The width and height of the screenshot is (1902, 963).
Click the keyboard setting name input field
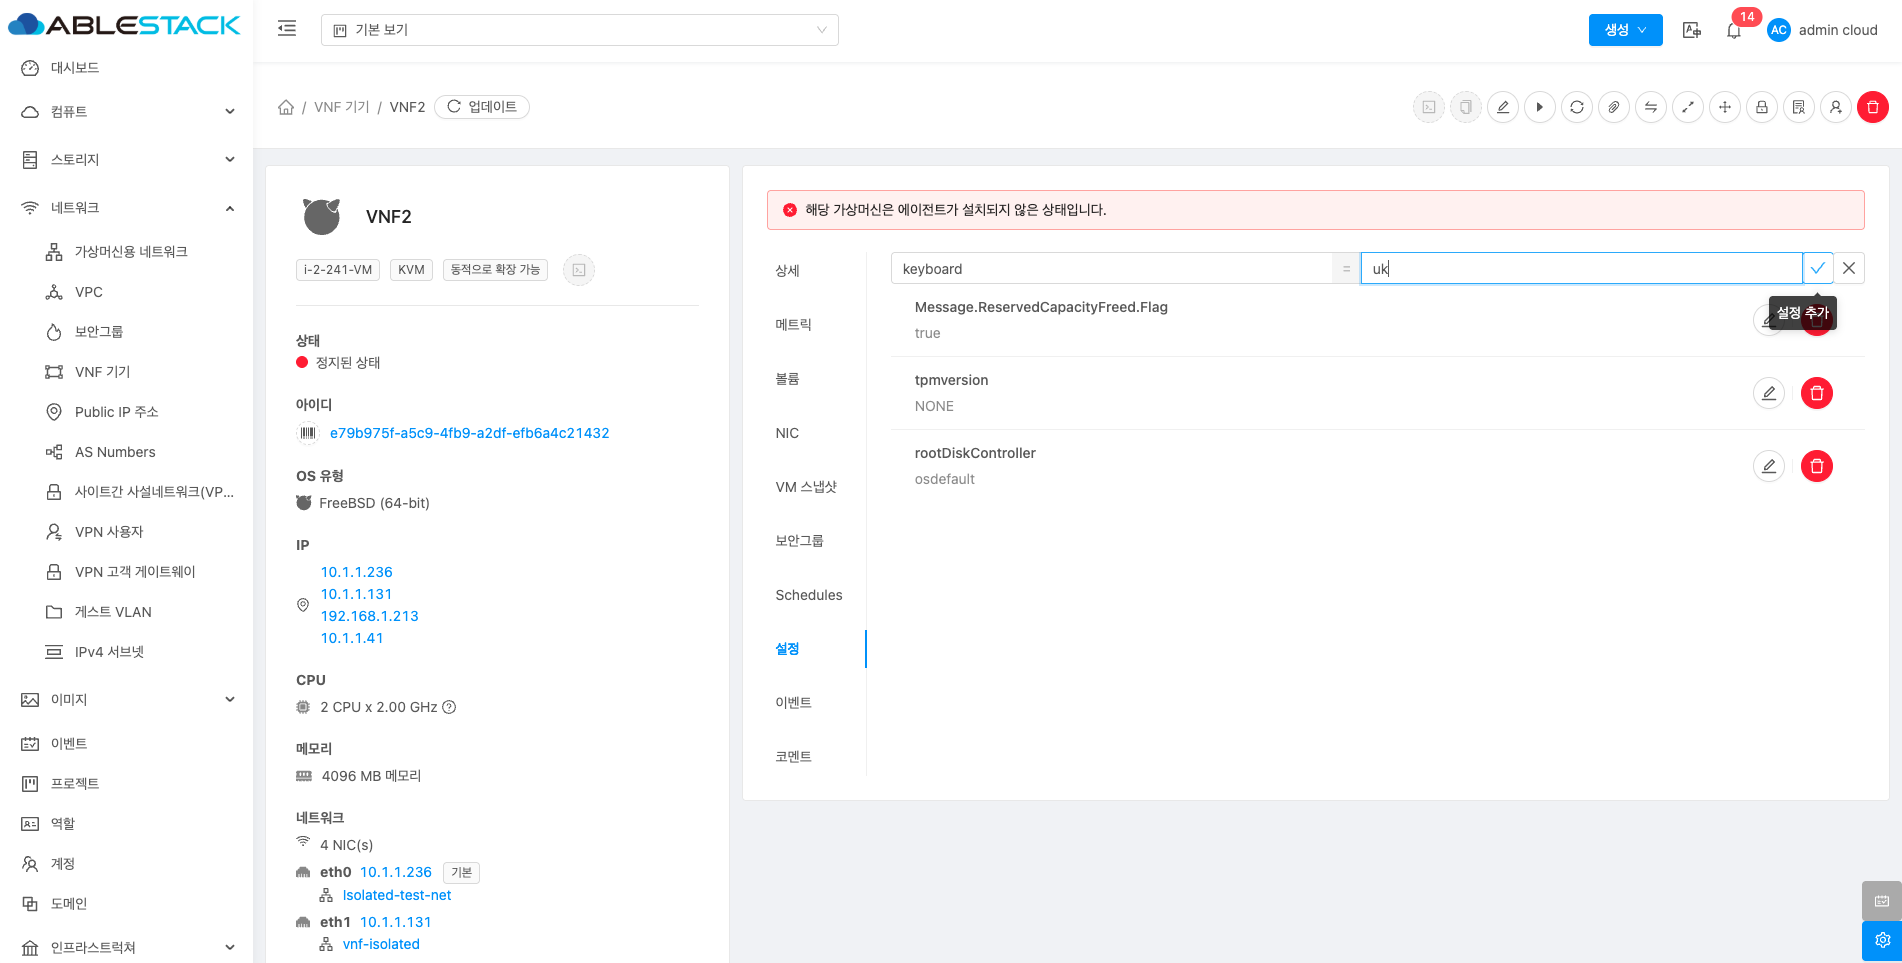click(1110, 269)
